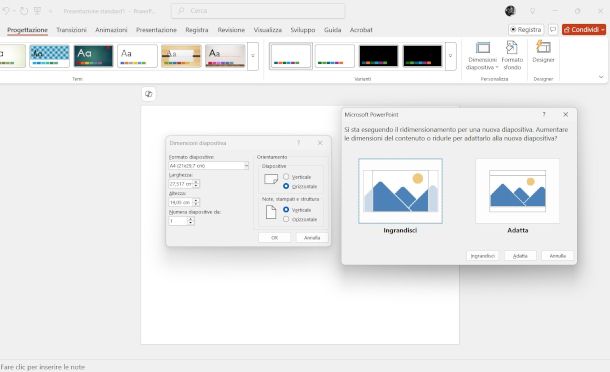Start slideshow from the quick access presentation icon
Image resolution: width=610 pixels, height=372 pixels.
(37, 11)
